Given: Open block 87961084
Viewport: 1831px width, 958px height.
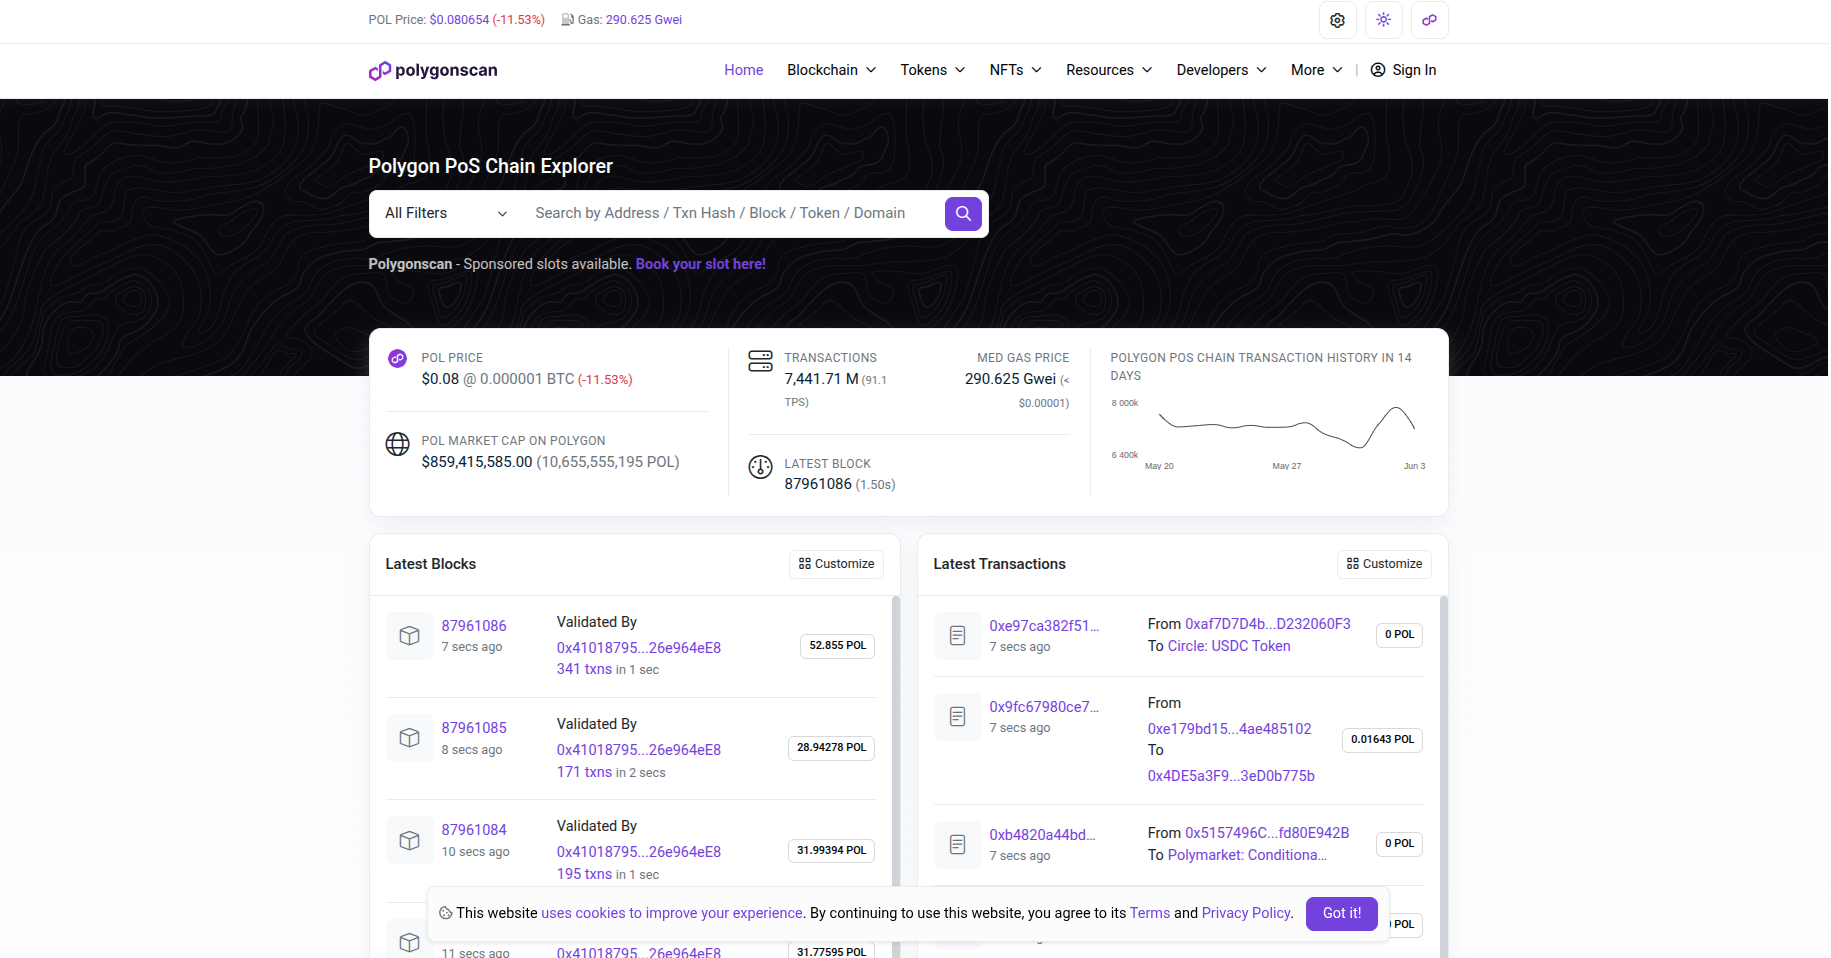Looking at the screenshot, I should [x=474, y=830].
